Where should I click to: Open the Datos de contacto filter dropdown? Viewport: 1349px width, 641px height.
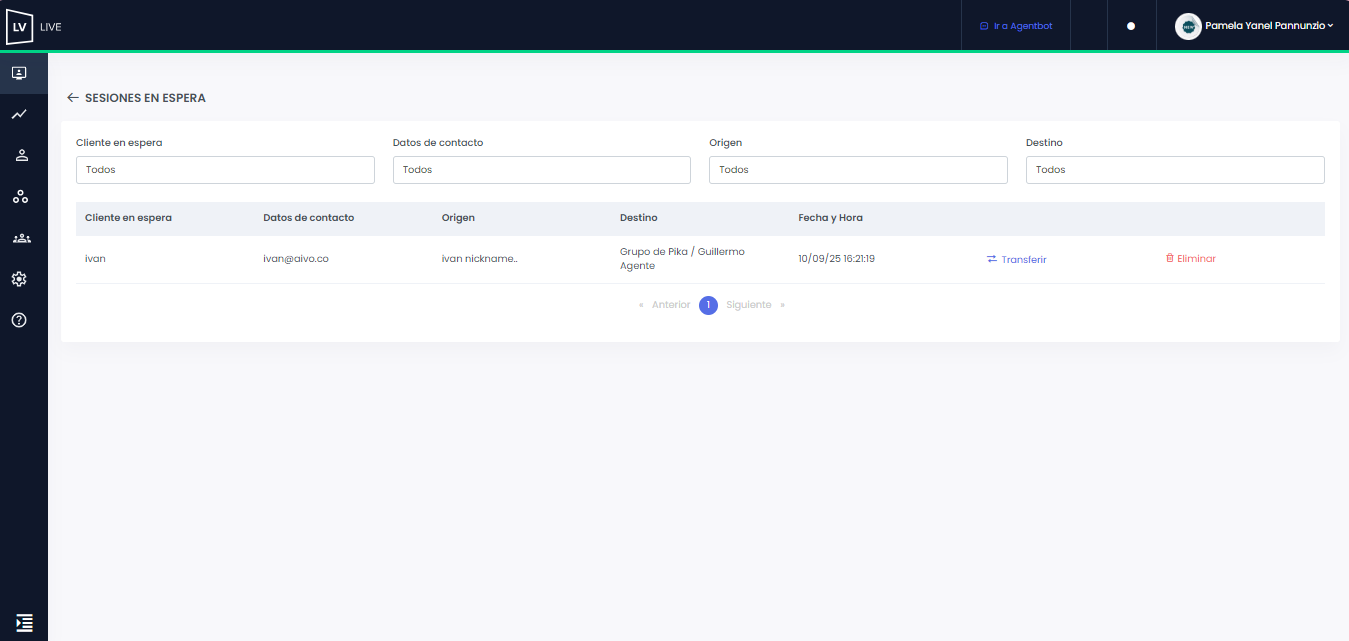click(x=541, y=170)
